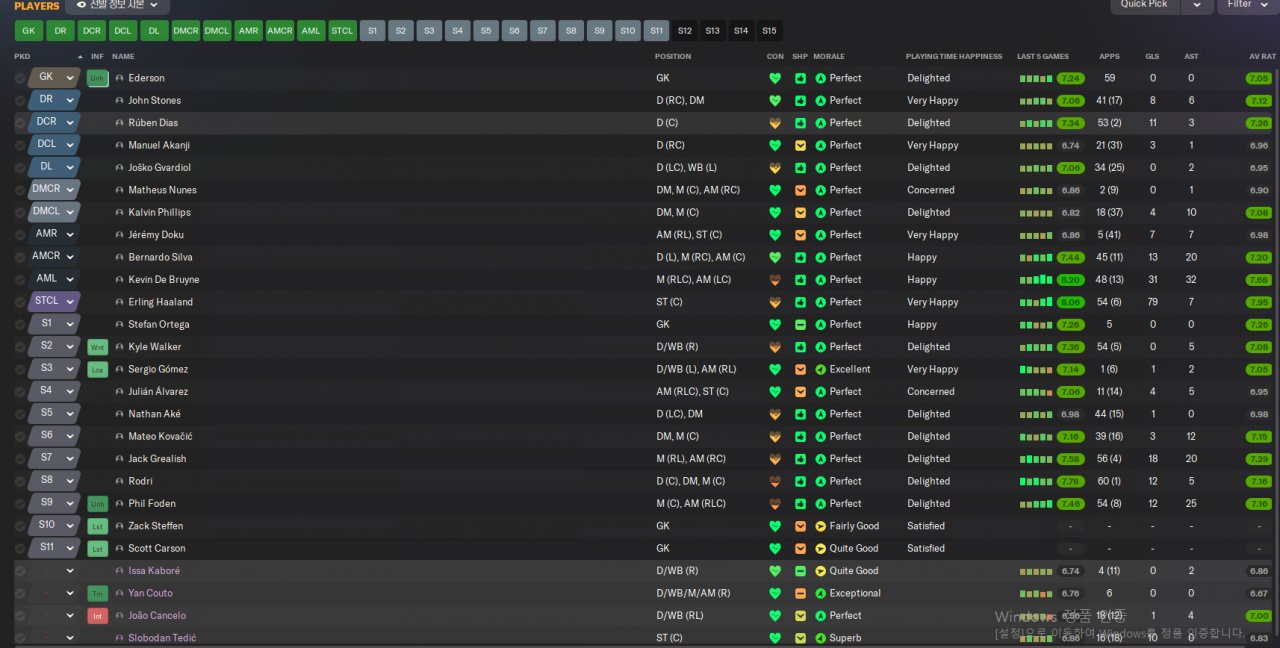
Task: Select the S11 substitute tab
Action: pyautogui.click(x=657, y=31)
